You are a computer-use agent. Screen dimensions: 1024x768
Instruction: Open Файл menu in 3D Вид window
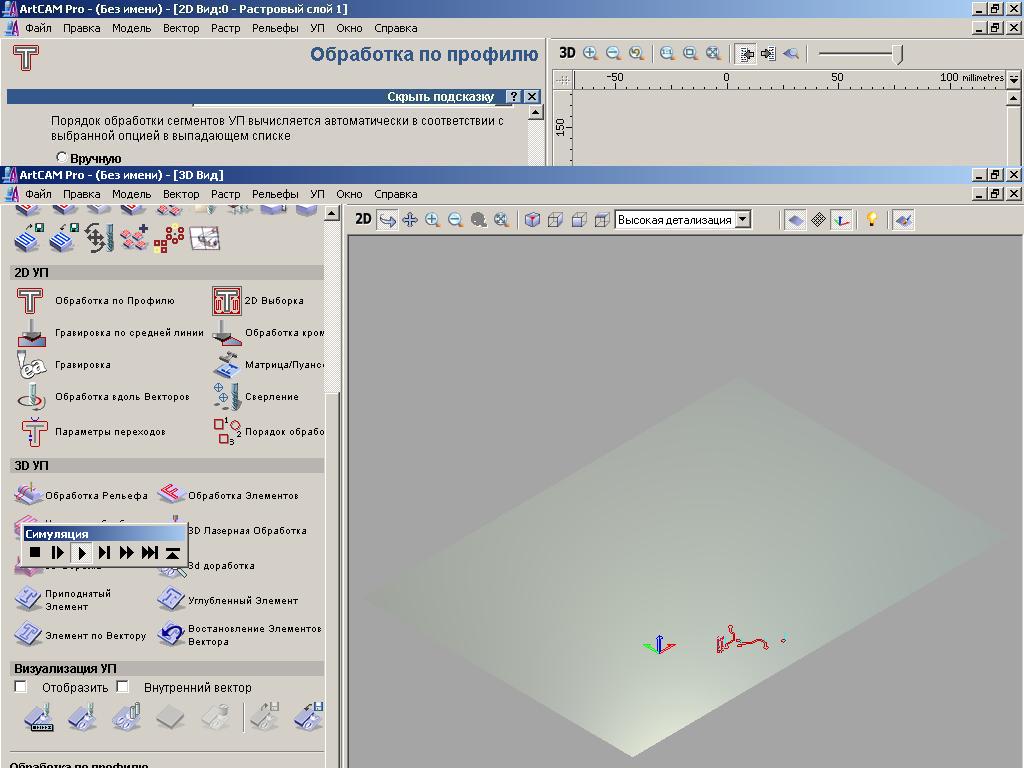point(38,194)
